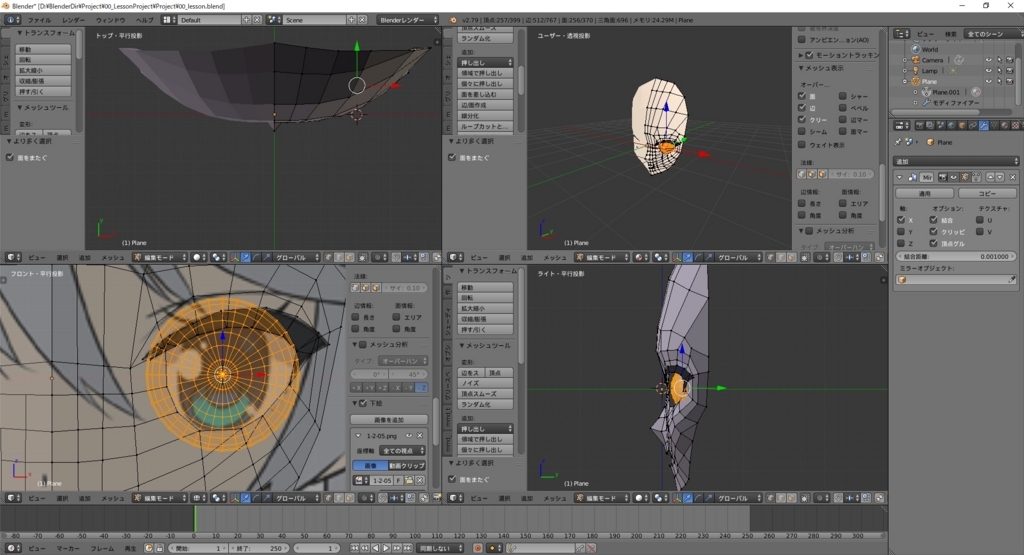Select the Modifiers wrench tab
Image resolution: width=1024 pixels, height=555 pixels.
pyautogui.click(x=984, y=125)
